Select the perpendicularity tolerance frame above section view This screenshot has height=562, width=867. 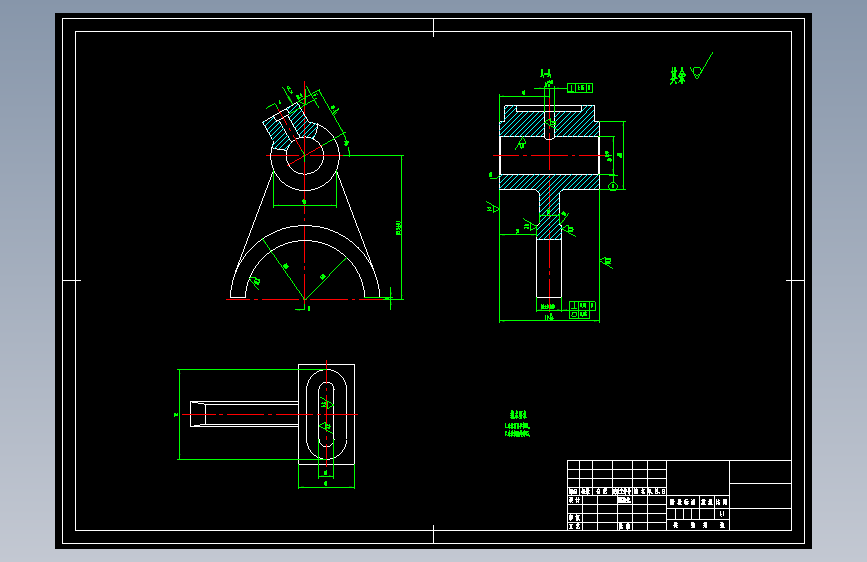click(580, 88)
